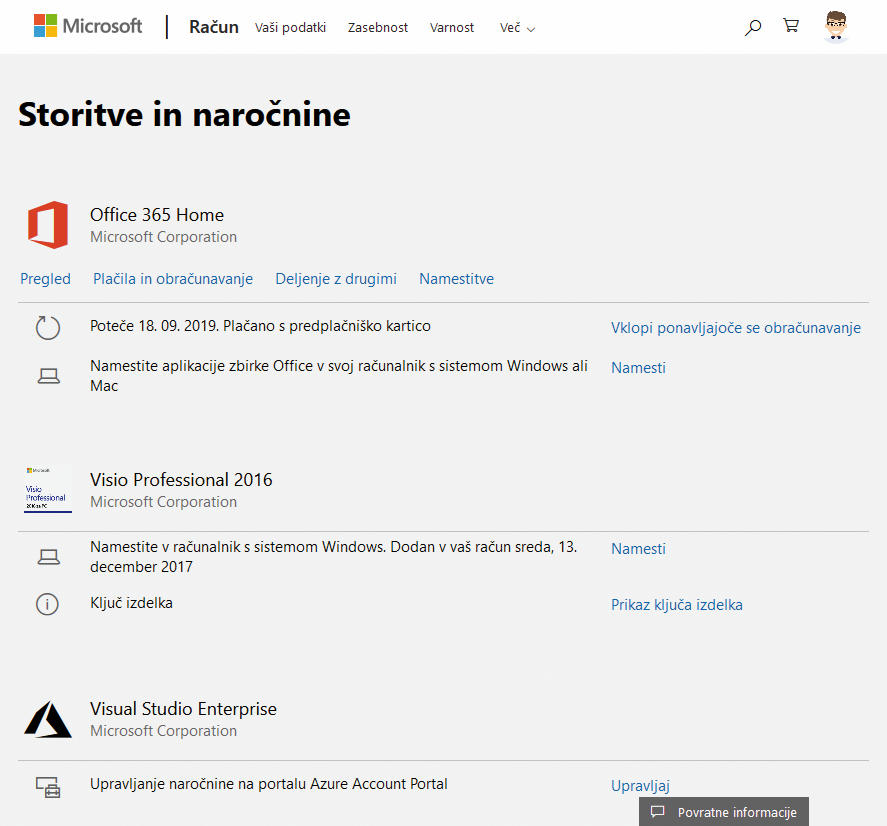Screen dimensions: 887x826
Task: Click the info icon beside Ključ izdelka
Action: (48, 604)
